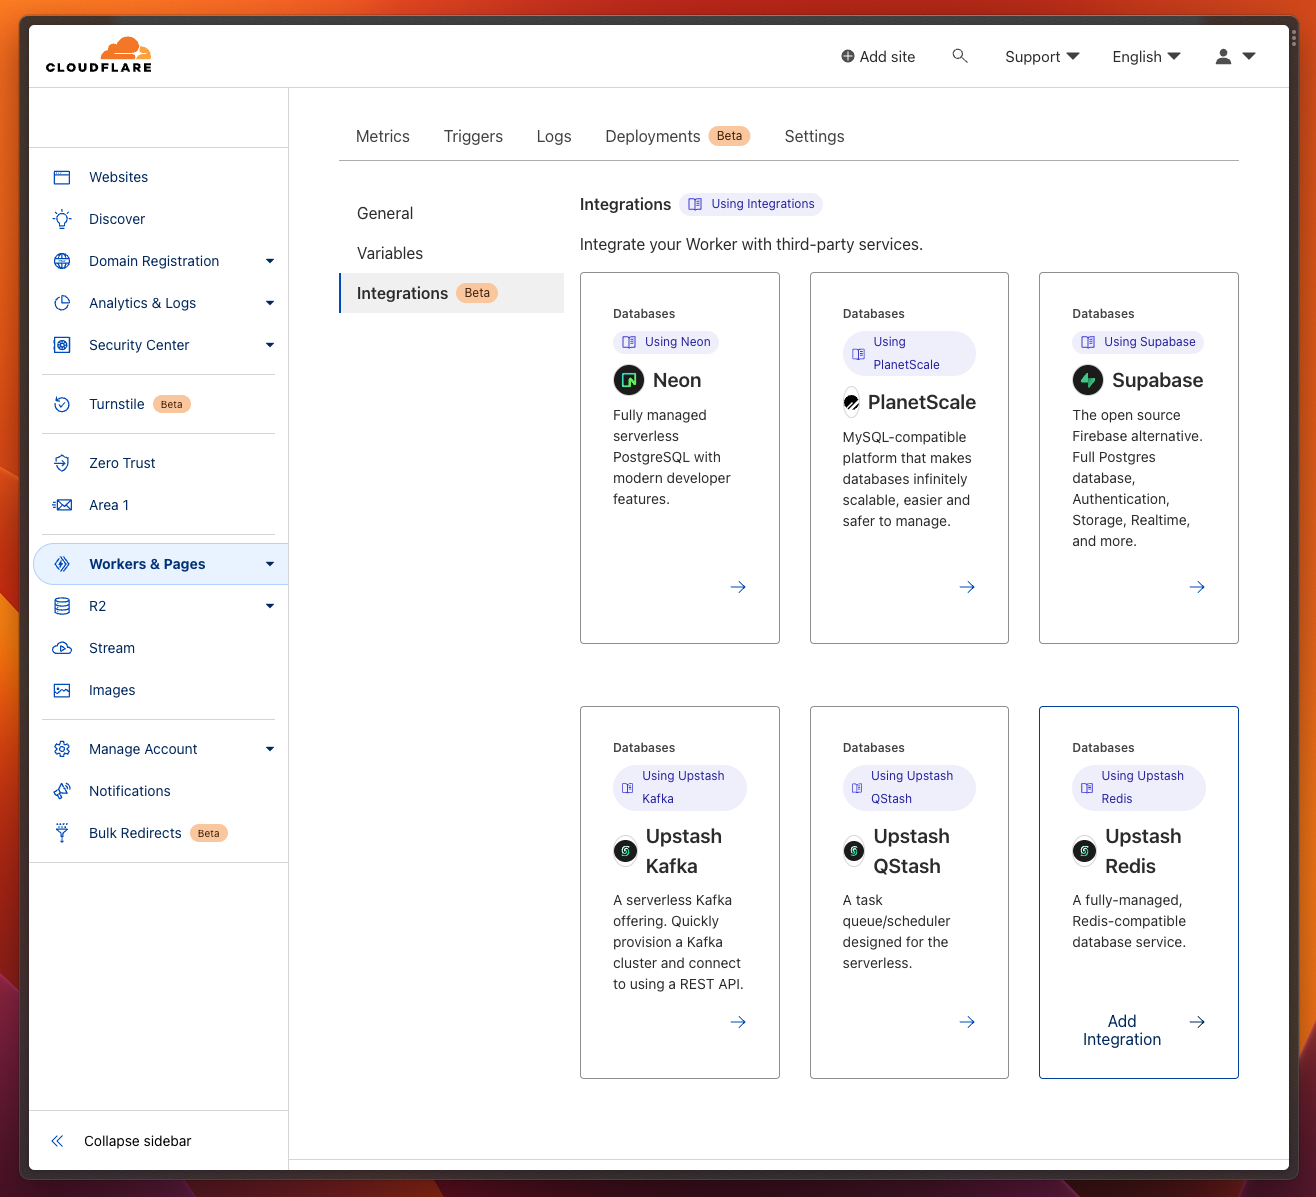Expand the Manage Account section

tap(269, 749)
